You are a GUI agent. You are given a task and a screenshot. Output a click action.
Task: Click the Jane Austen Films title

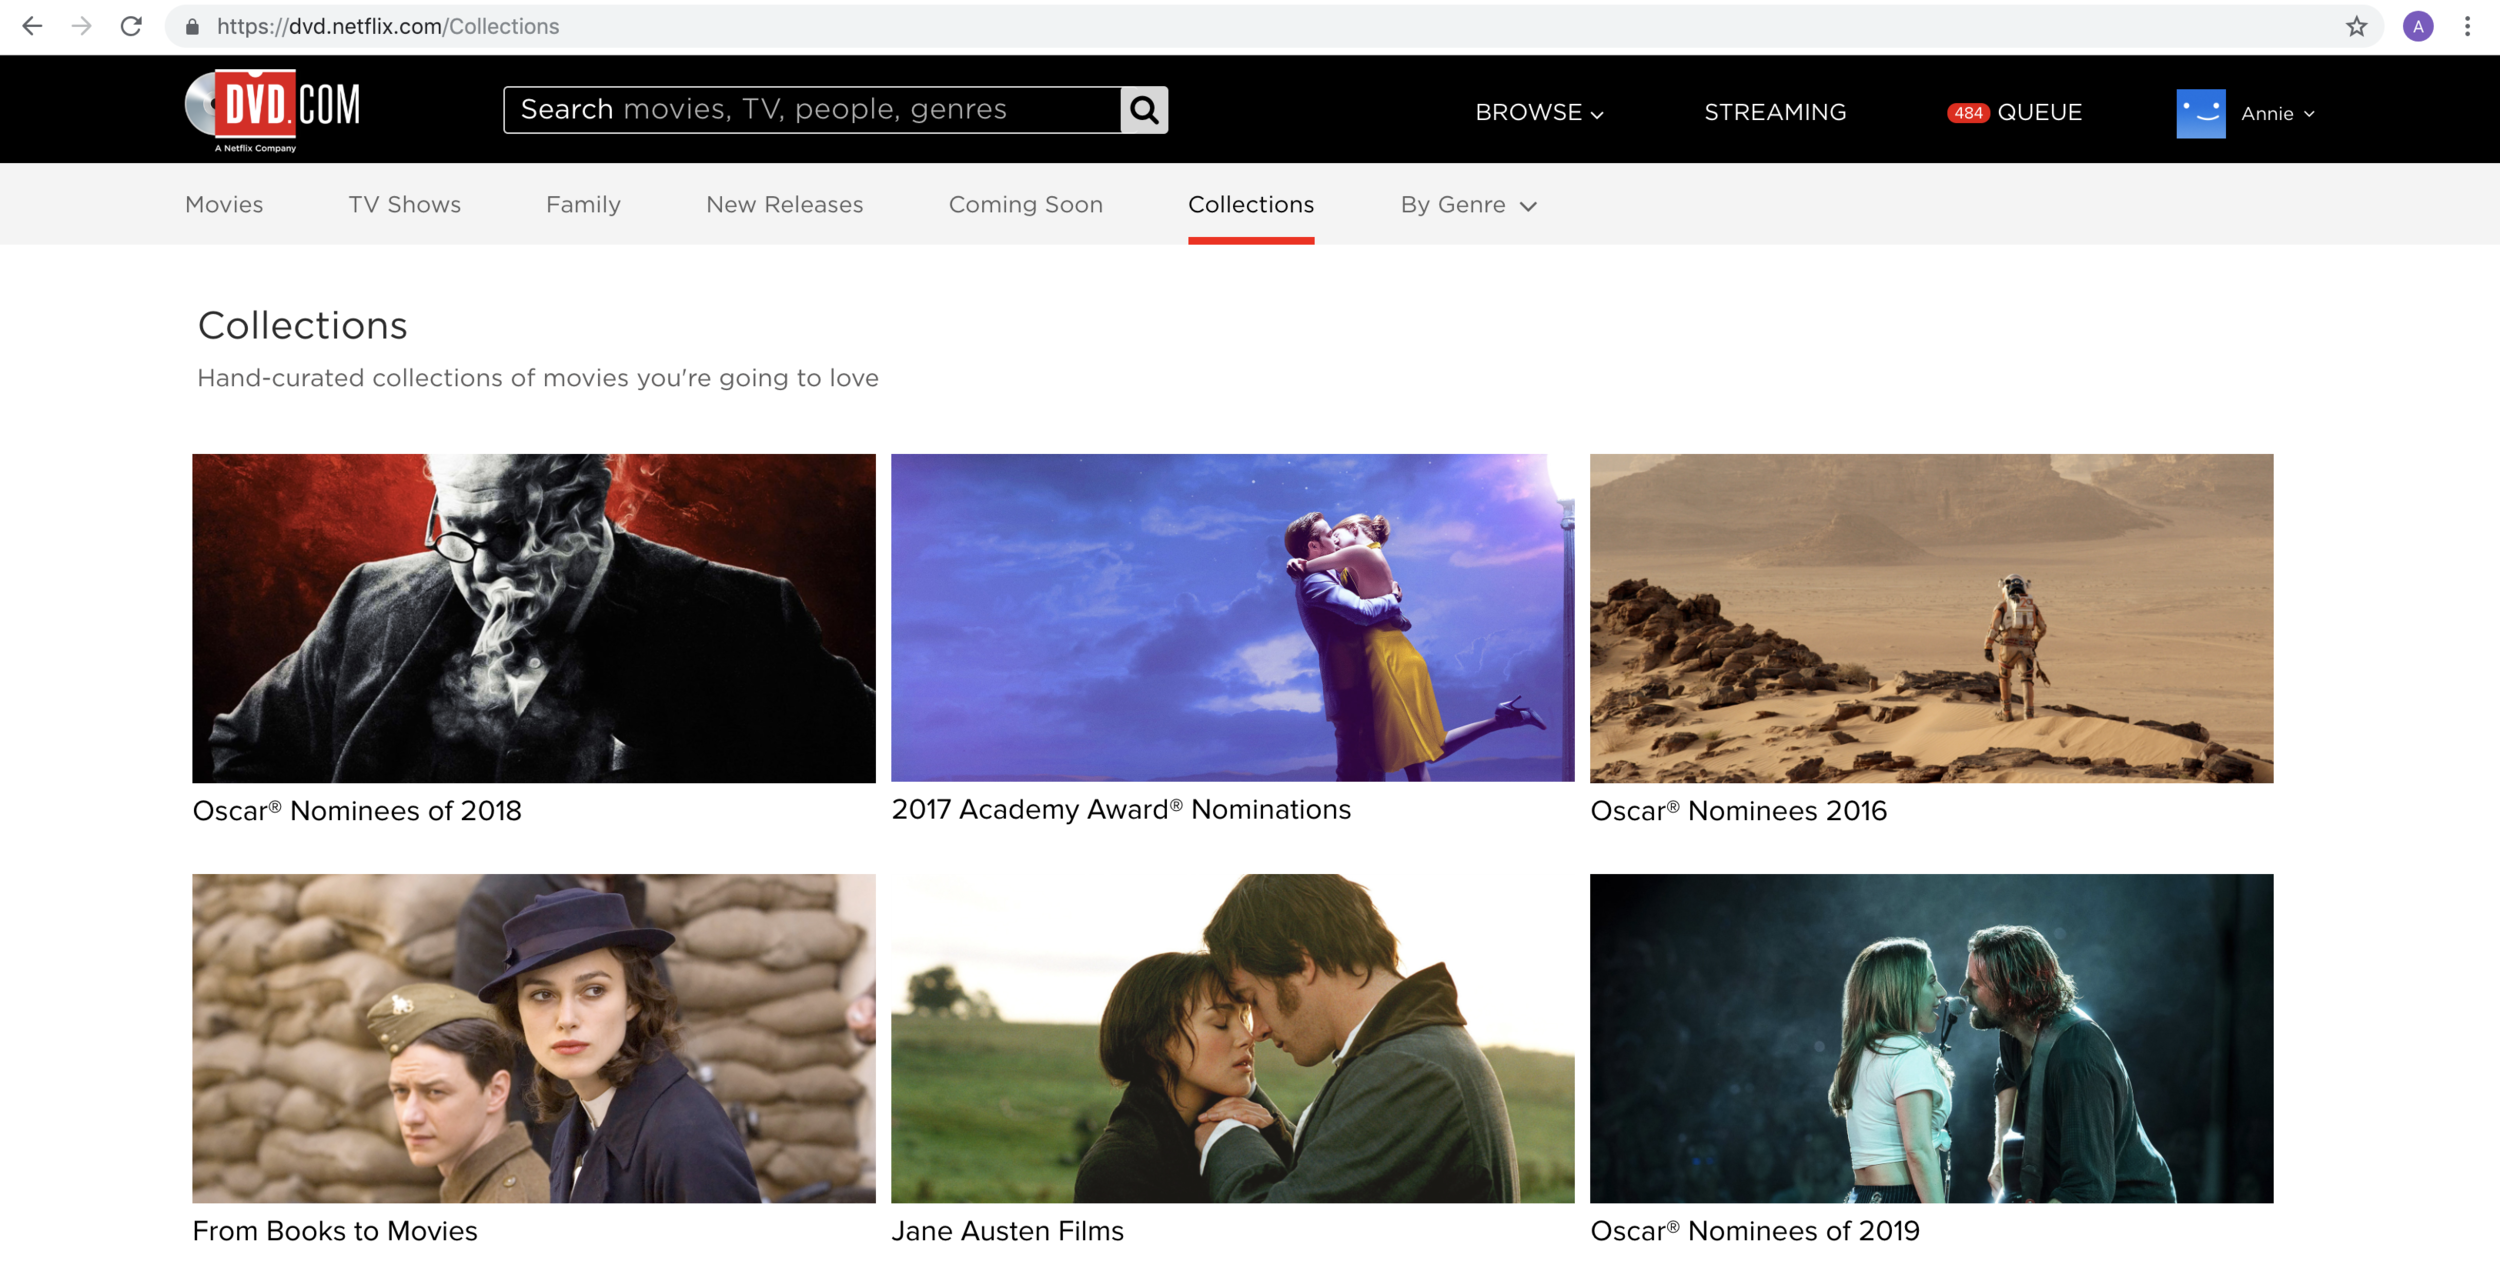coord(1007,1231)
